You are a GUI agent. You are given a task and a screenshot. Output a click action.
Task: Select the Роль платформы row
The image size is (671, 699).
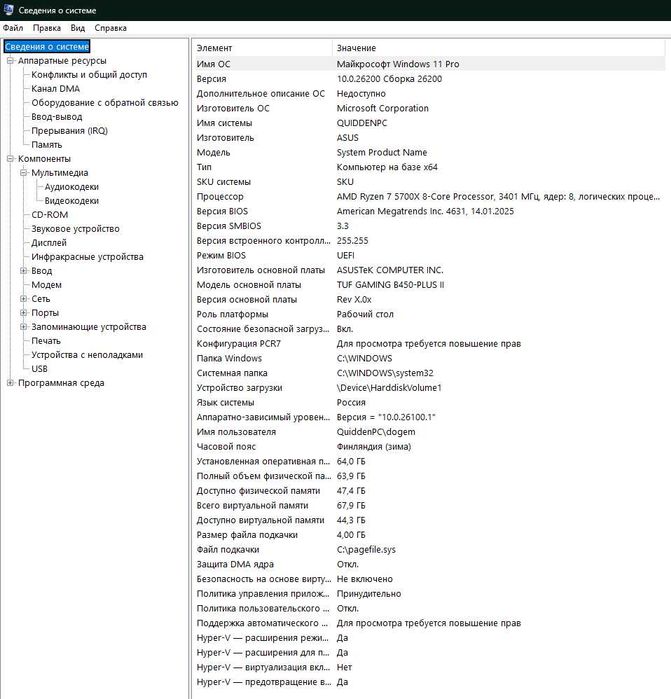click(x=429, y=314)
